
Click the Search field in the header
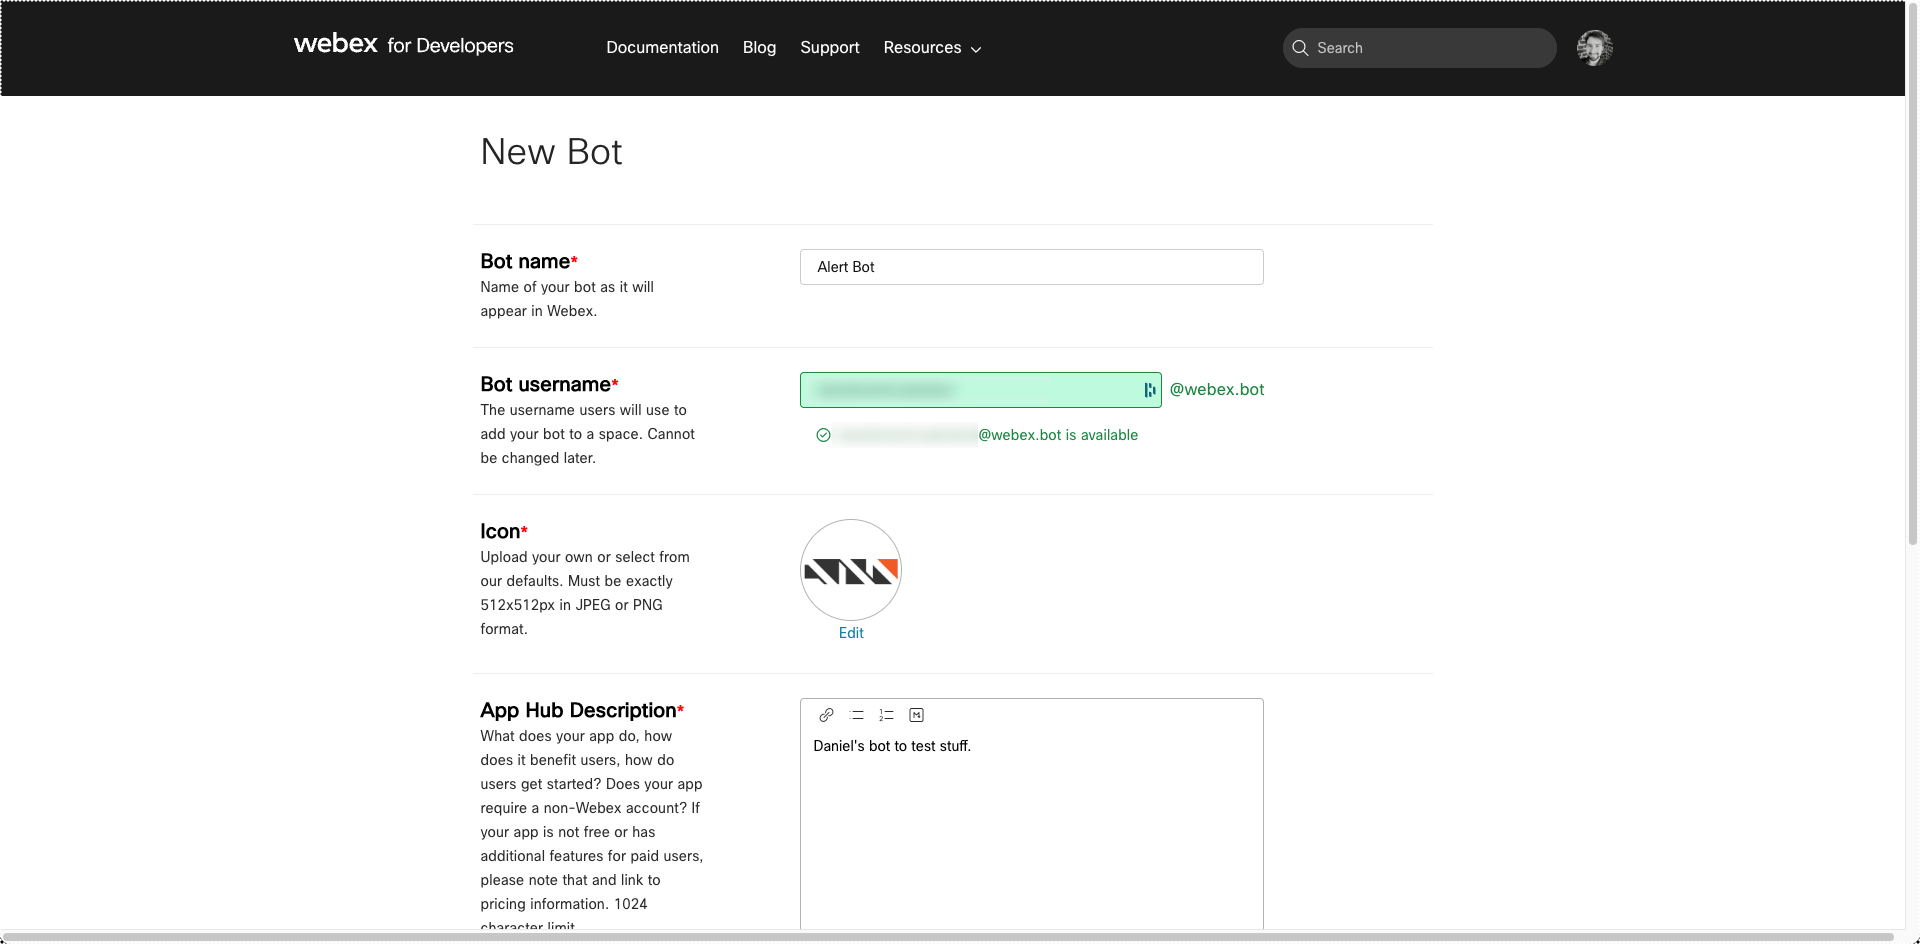point(1419,48)
